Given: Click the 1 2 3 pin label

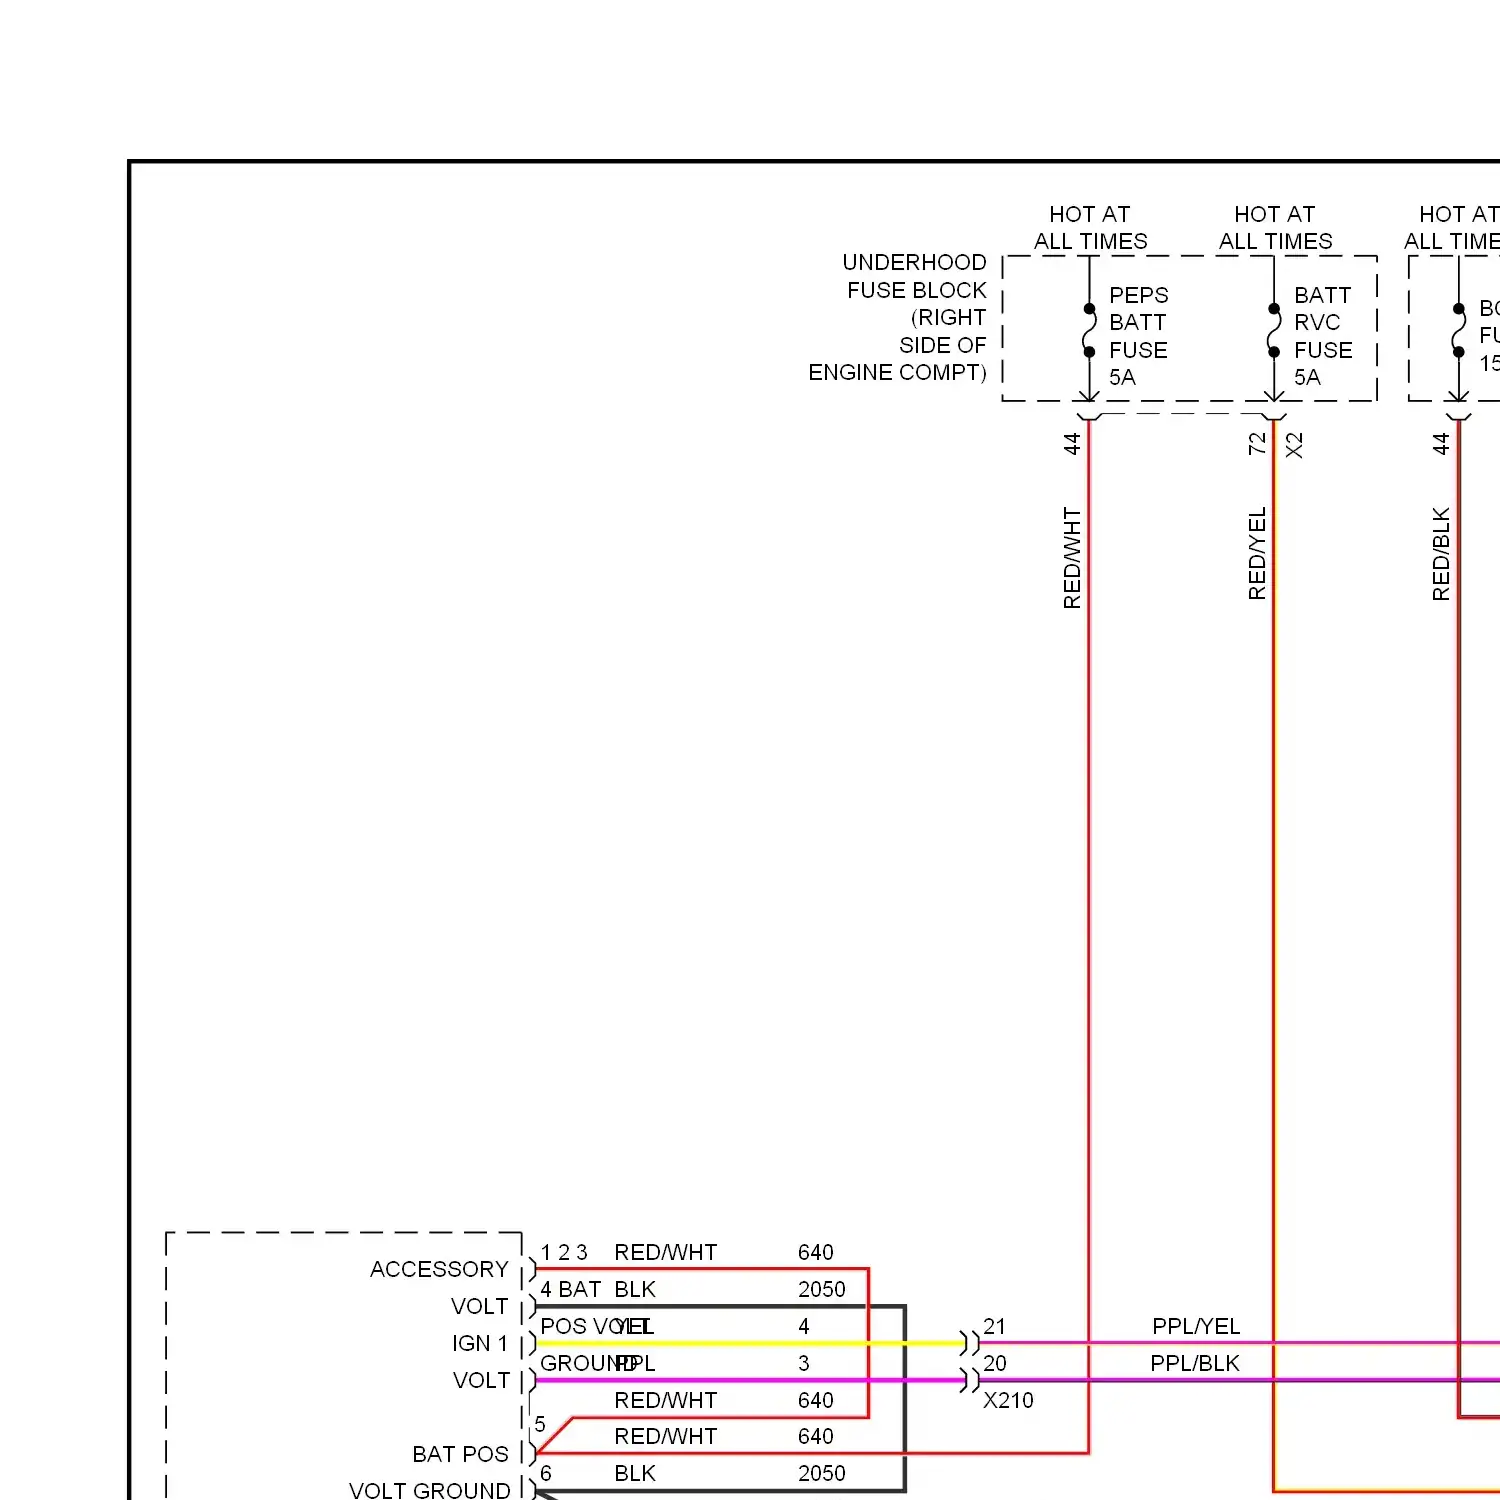Looking at the screenshot, I should 564,1252.
